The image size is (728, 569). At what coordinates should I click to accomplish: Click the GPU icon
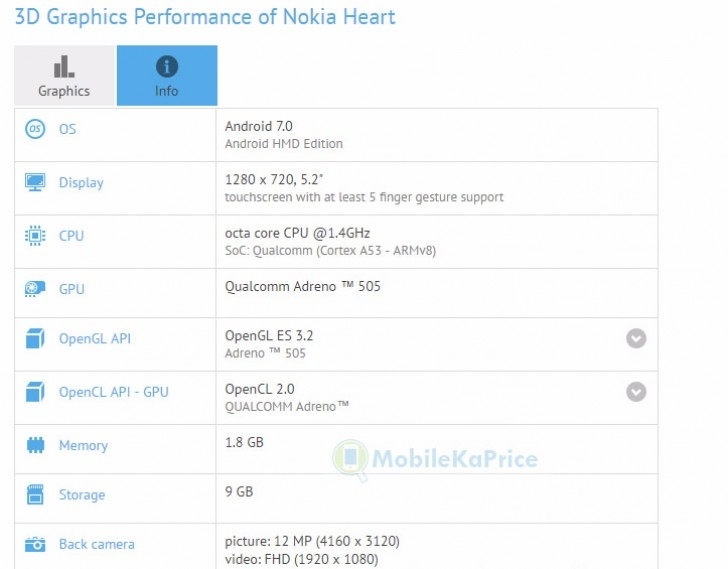(x=35, y=289)
